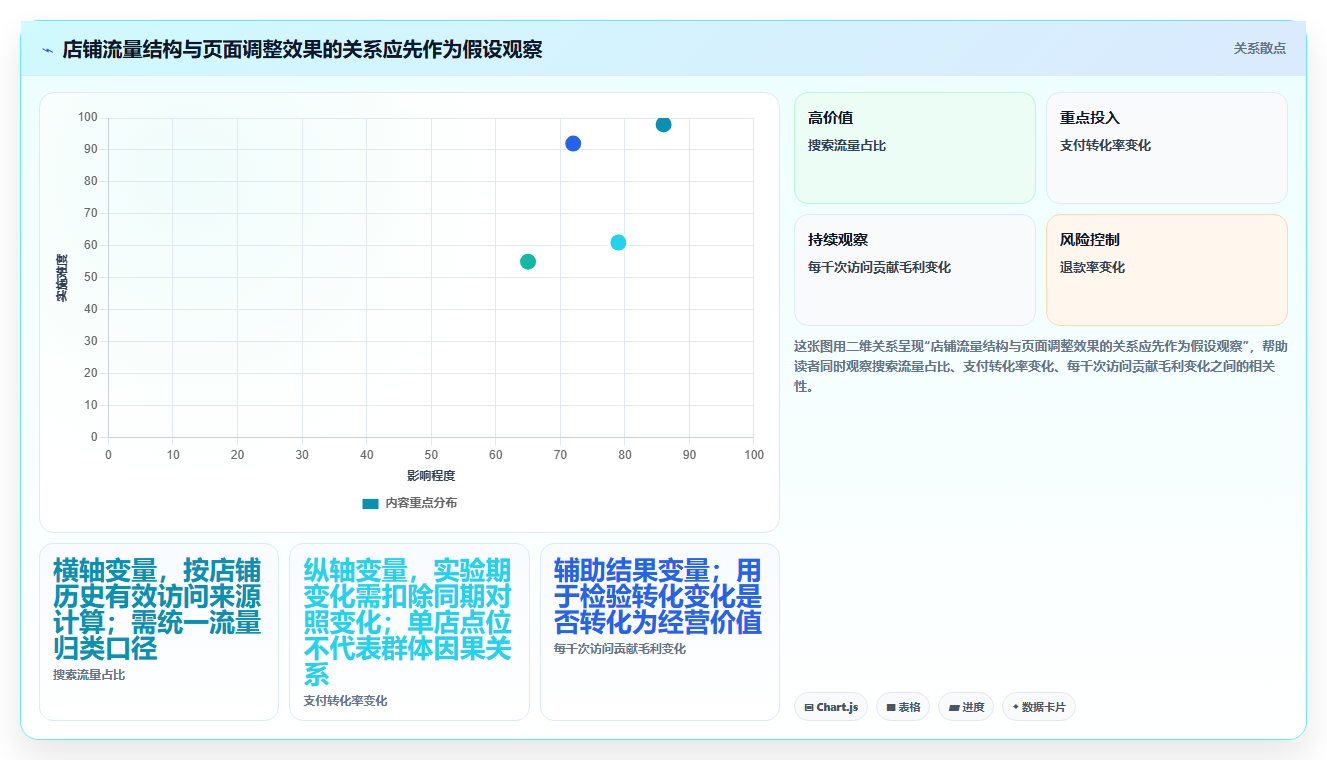Click the Chart.js chip icon
The width and height of the screenshot is (1327, 760).
808,707
